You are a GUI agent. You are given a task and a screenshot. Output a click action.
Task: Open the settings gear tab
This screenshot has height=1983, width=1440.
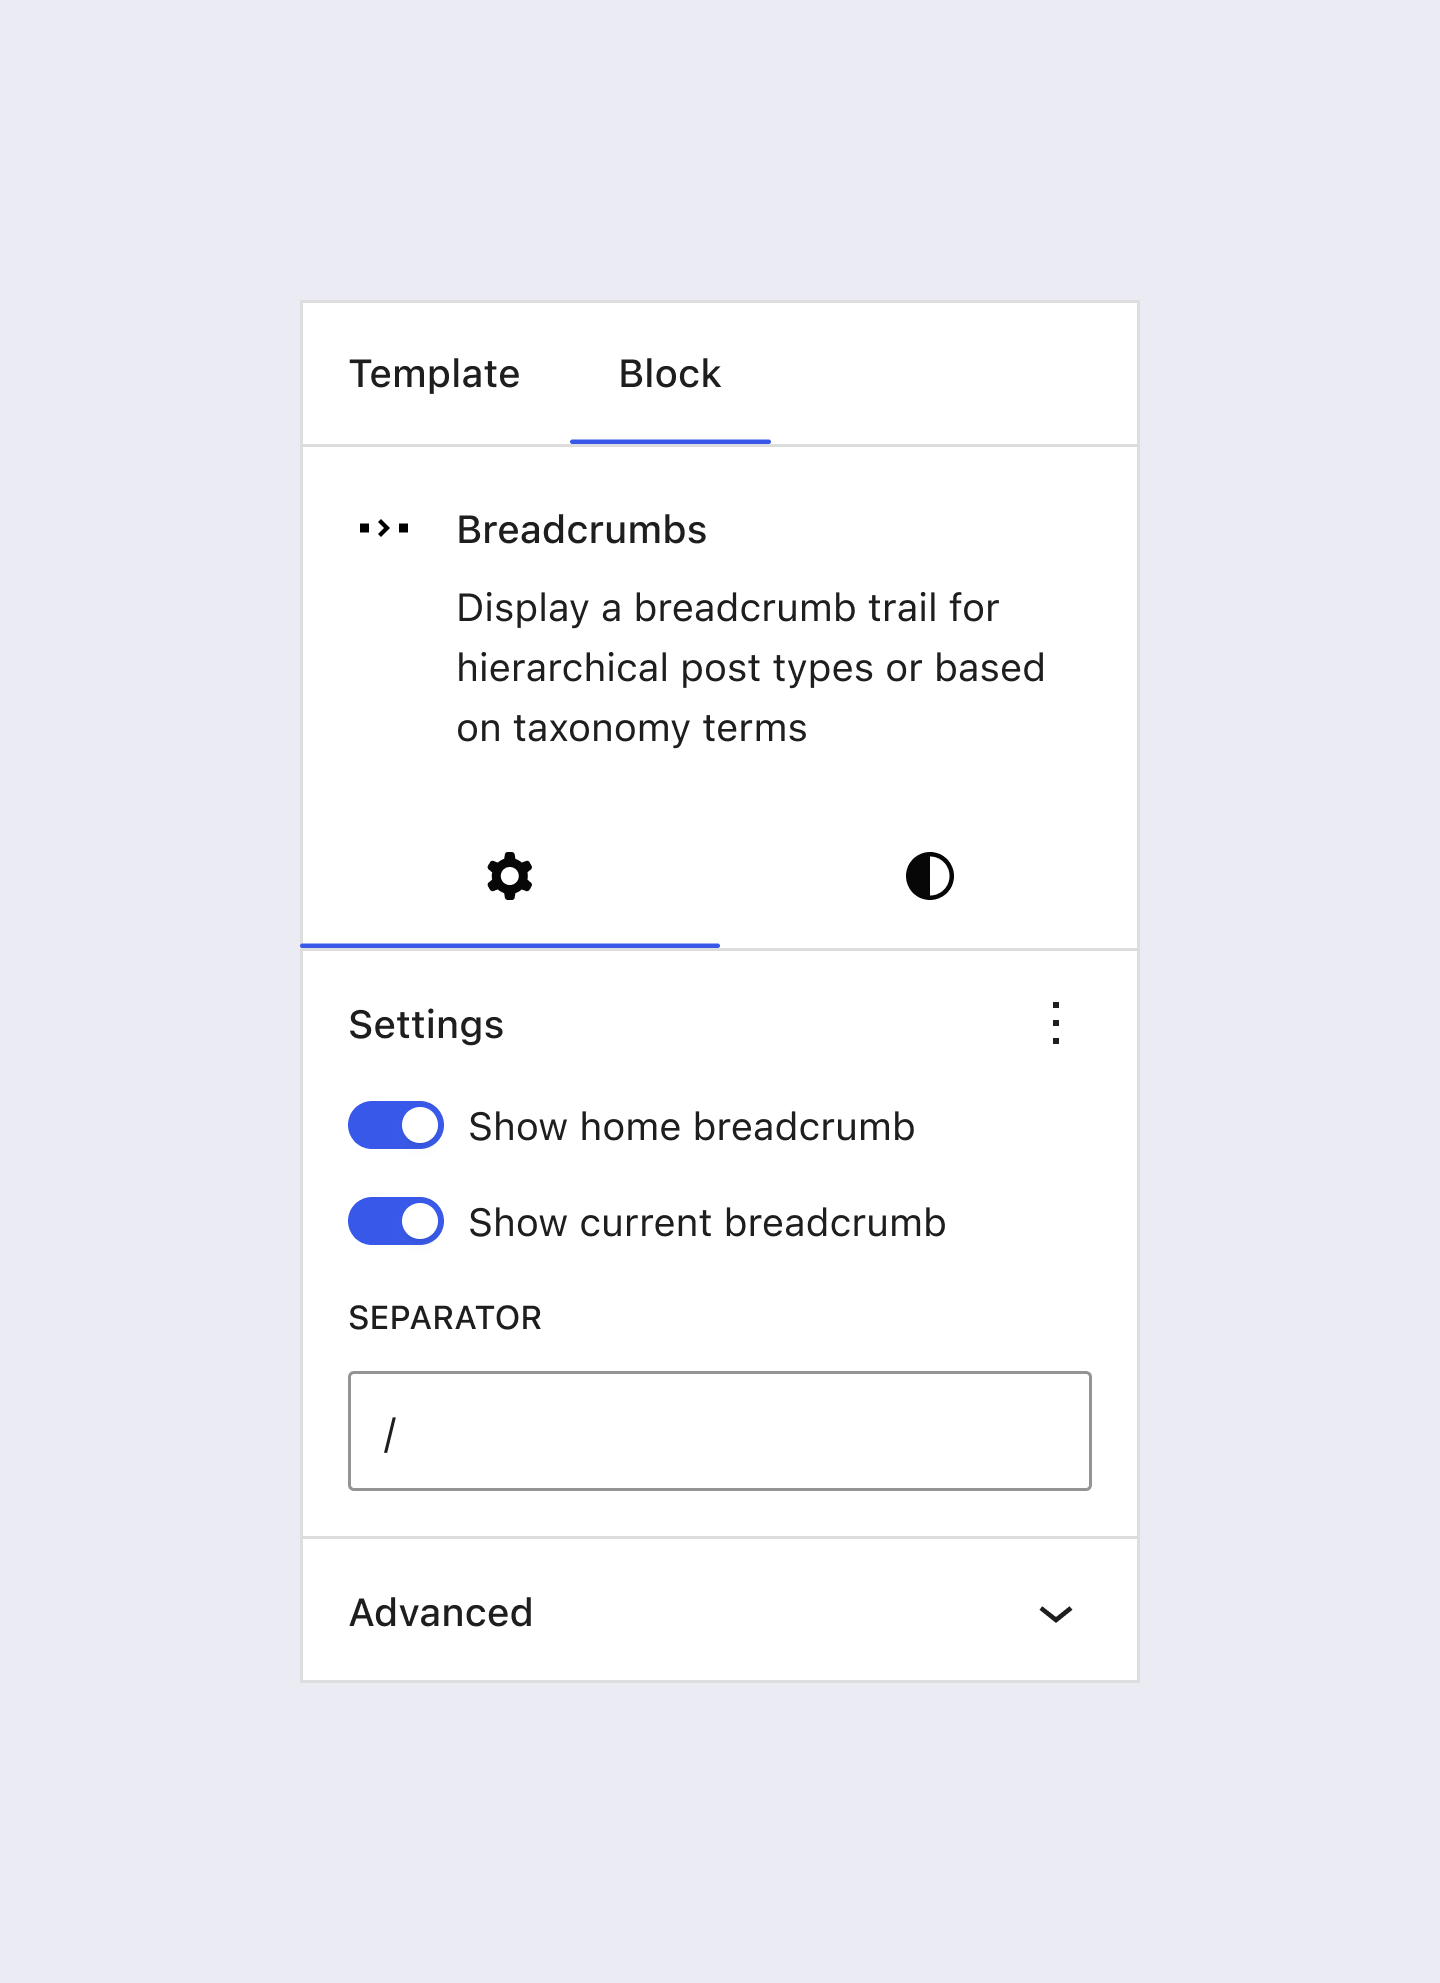[510, 876]
